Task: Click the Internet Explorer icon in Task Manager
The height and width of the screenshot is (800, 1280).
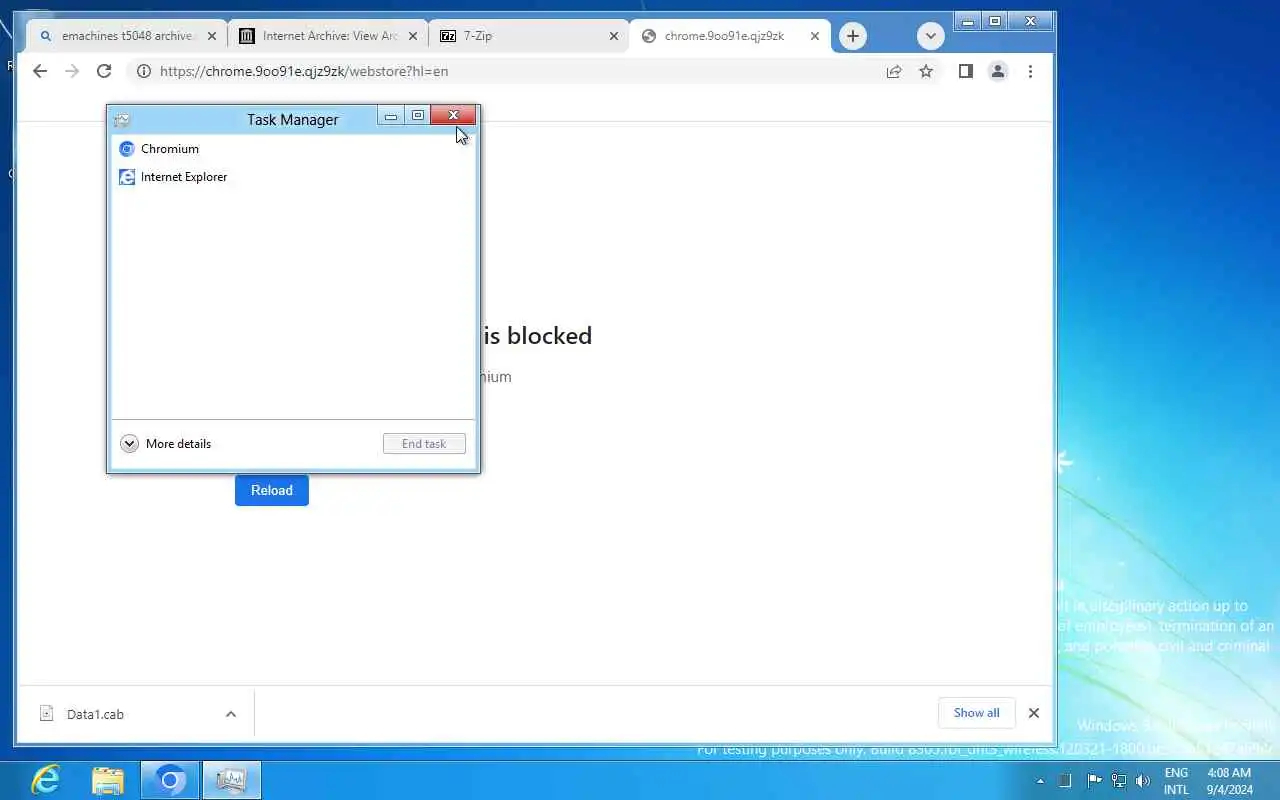Action: click(x=127, y=177)
